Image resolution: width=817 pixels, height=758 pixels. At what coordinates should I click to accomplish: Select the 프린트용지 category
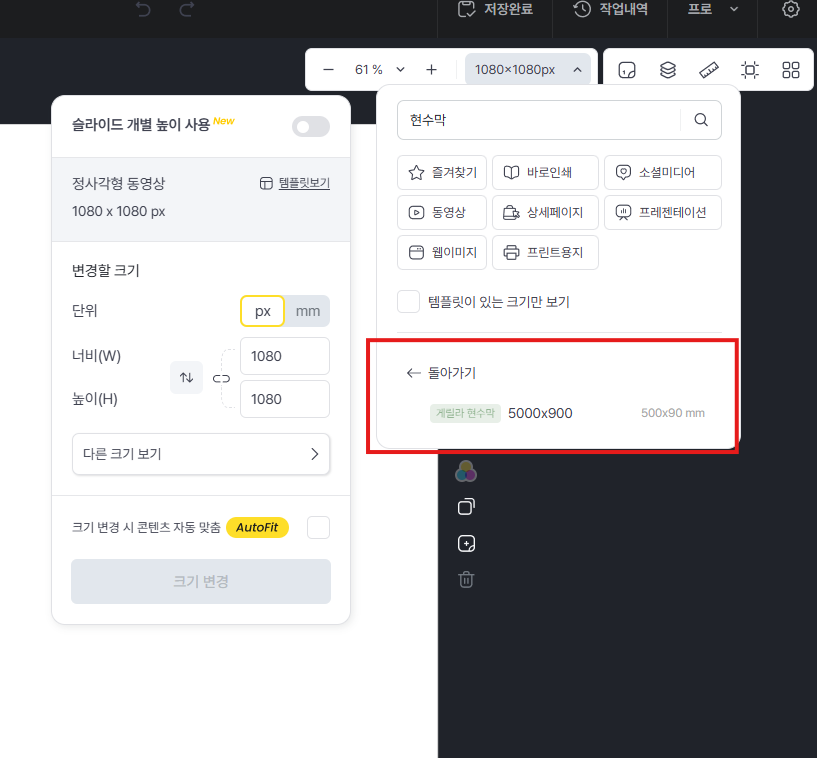coord(545,253)
